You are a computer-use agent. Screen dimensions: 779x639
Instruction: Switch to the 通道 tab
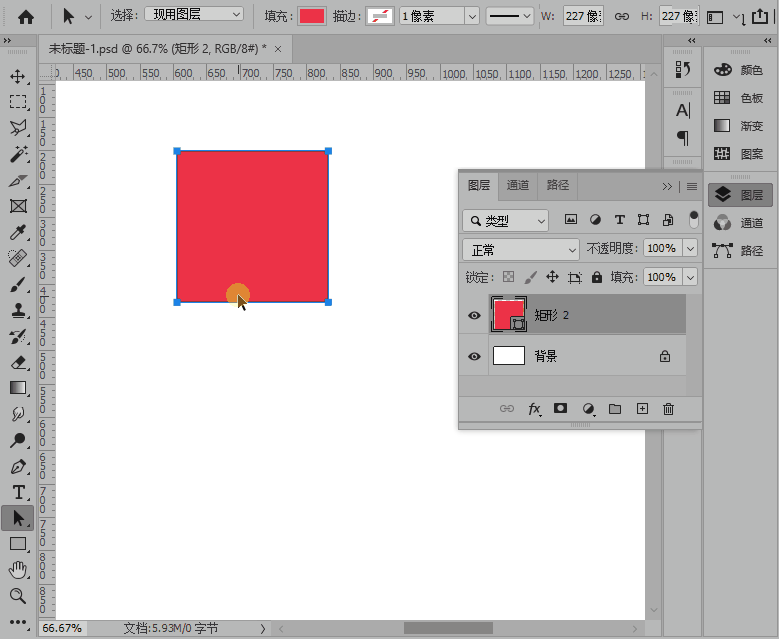pos(518,185)
